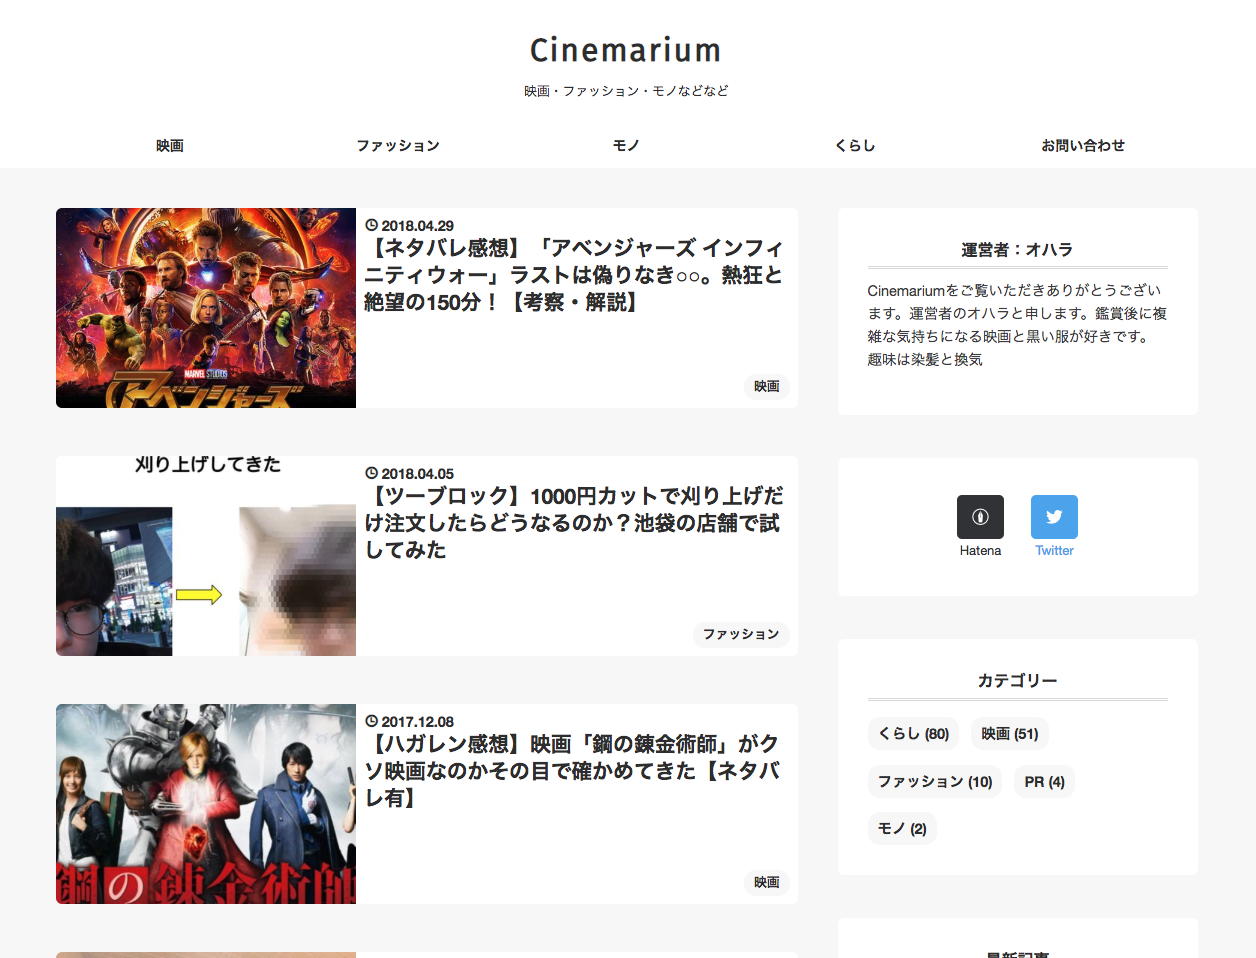Select the PR (4) category tag
Image resolution: width=1256 pixels, height=958 pixels.
(x=1044, y=781)
